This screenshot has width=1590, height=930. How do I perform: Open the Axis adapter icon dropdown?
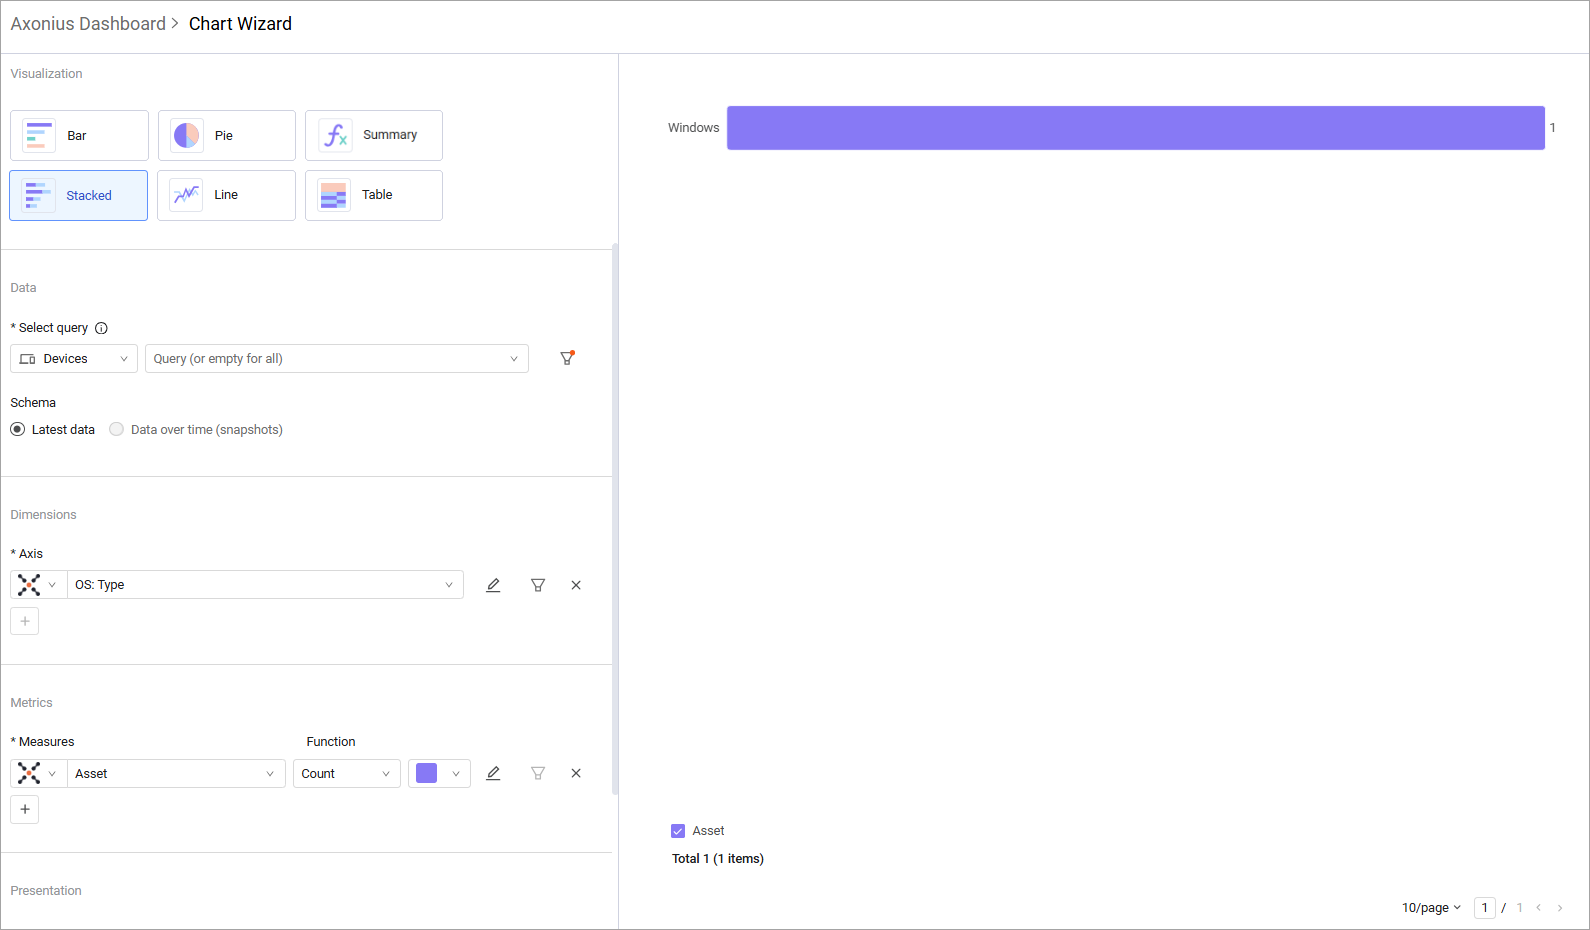[38, 585]
